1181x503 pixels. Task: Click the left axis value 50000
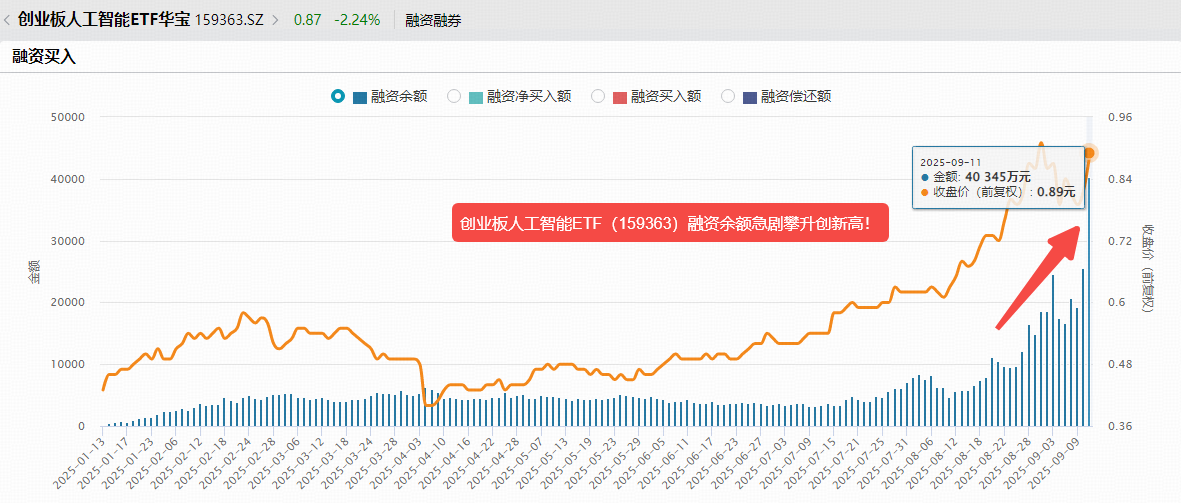66,117
